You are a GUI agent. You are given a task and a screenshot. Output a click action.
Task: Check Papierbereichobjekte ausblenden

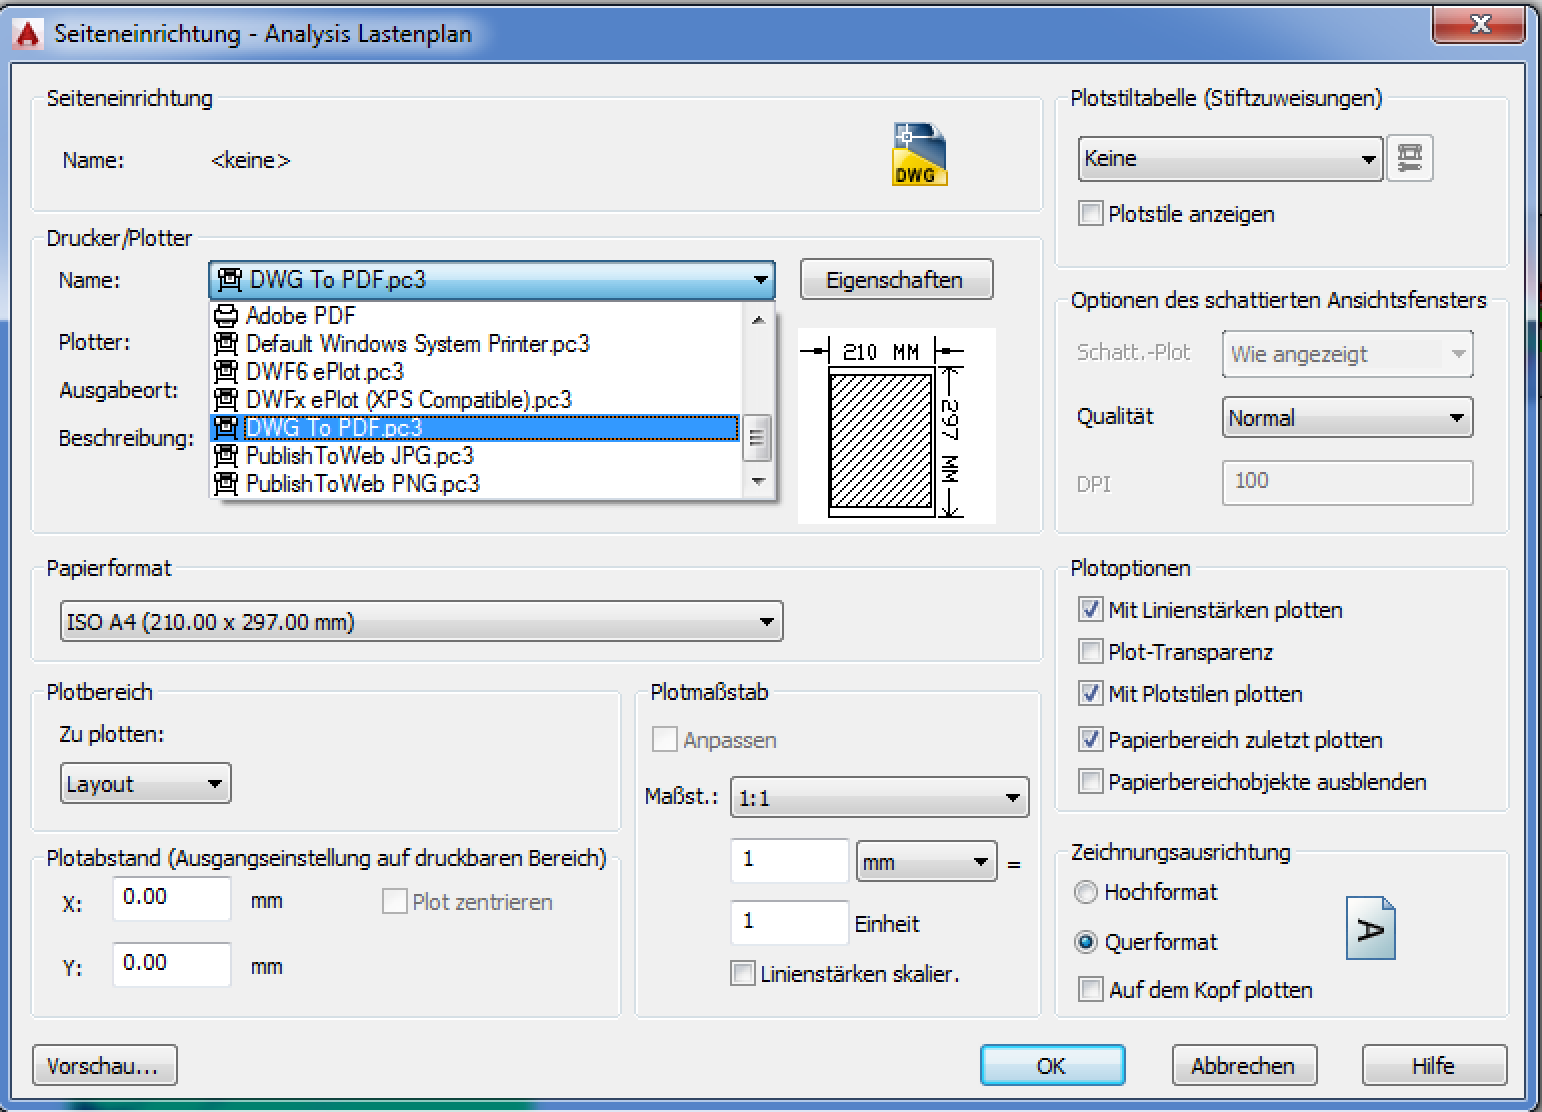1090,782
